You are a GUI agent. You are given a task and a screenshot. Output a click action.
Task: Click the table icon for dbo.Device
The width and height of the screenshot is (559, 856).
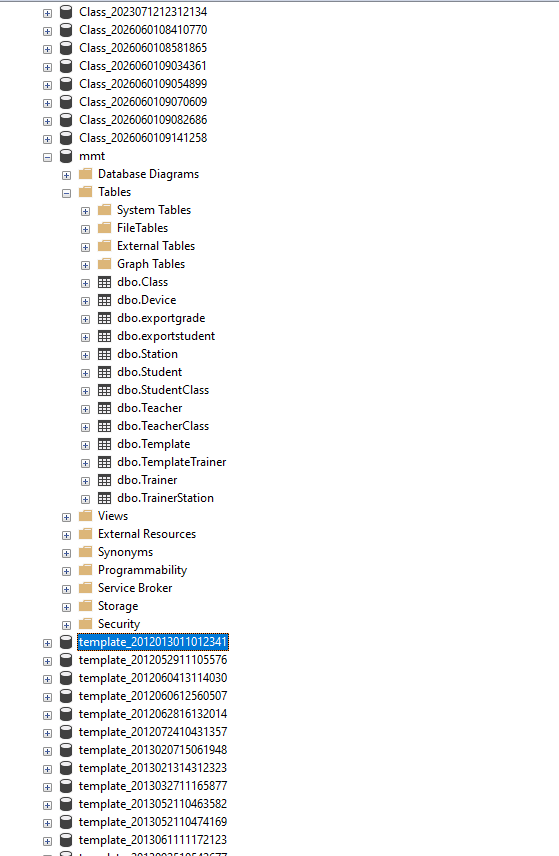(104, 300)
